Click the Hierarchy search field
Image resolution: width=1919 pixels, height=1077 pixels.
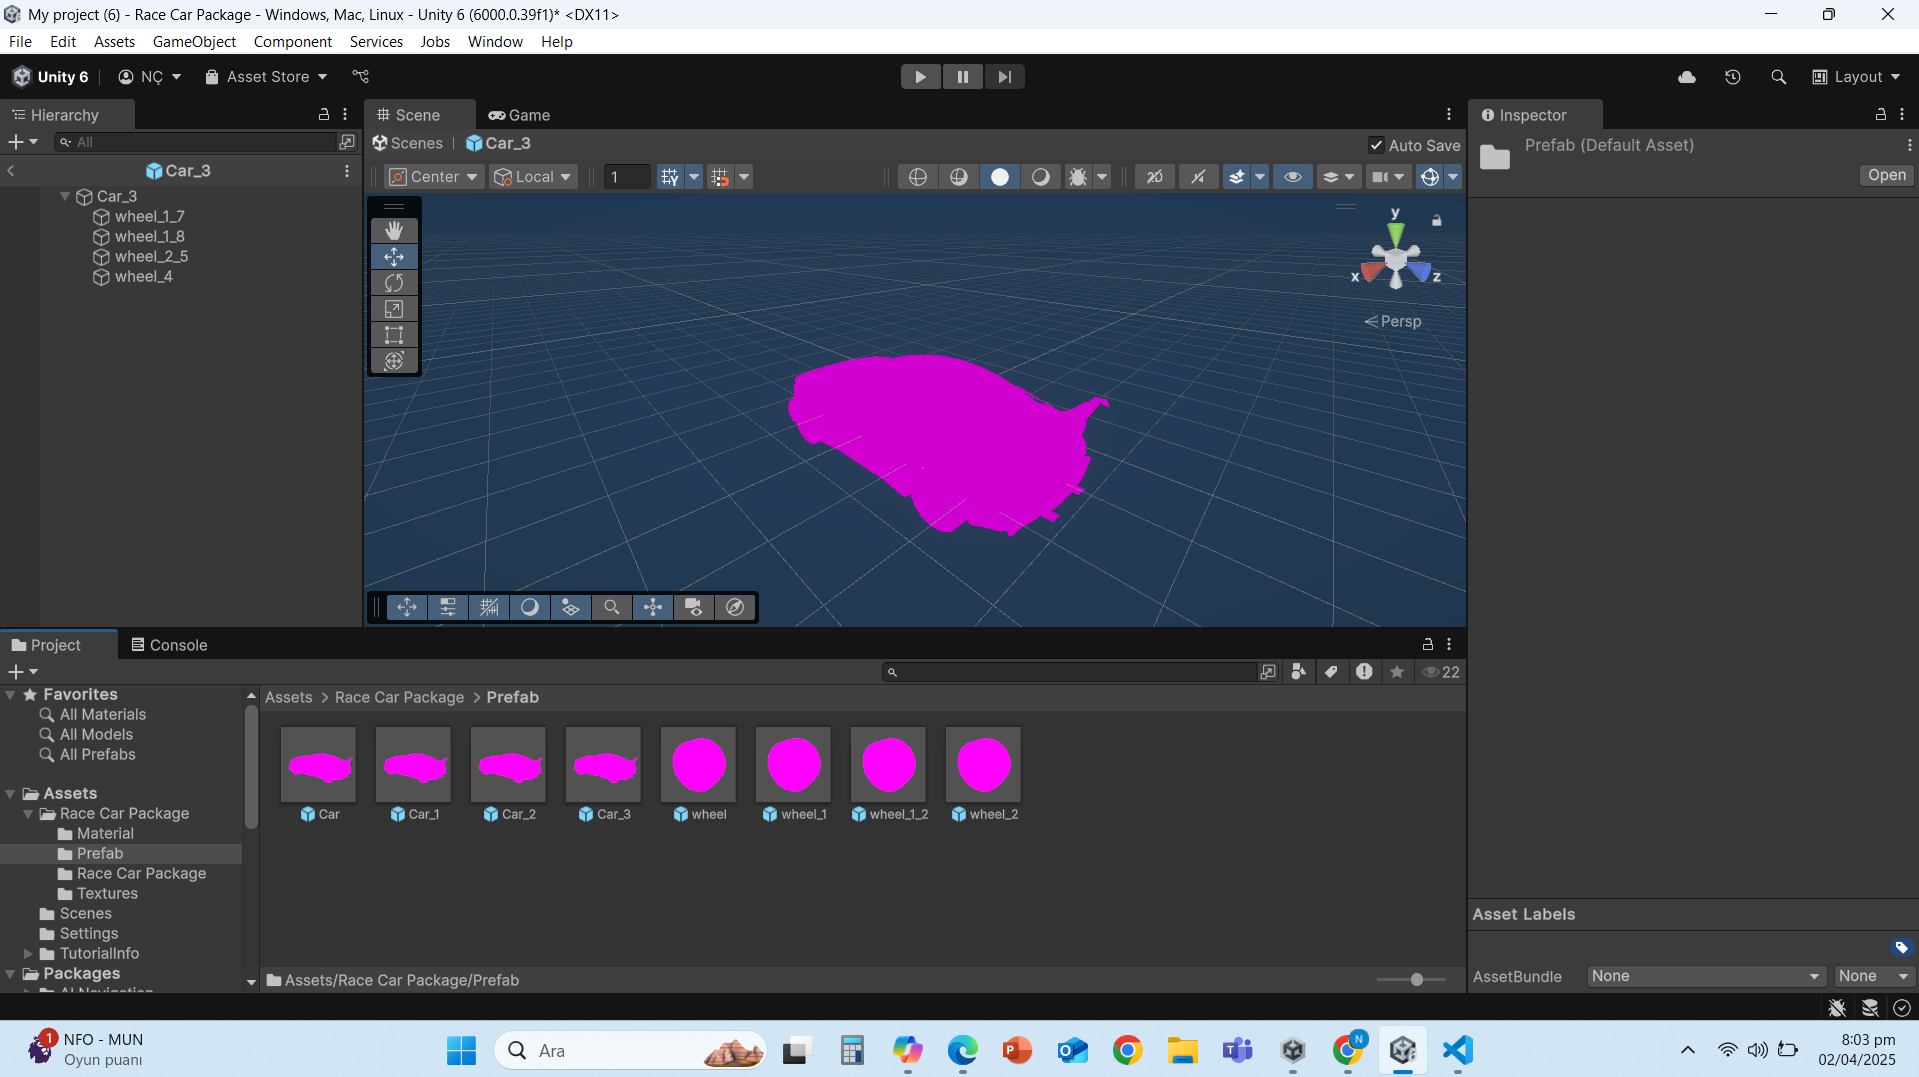click(x=196, y=142)
